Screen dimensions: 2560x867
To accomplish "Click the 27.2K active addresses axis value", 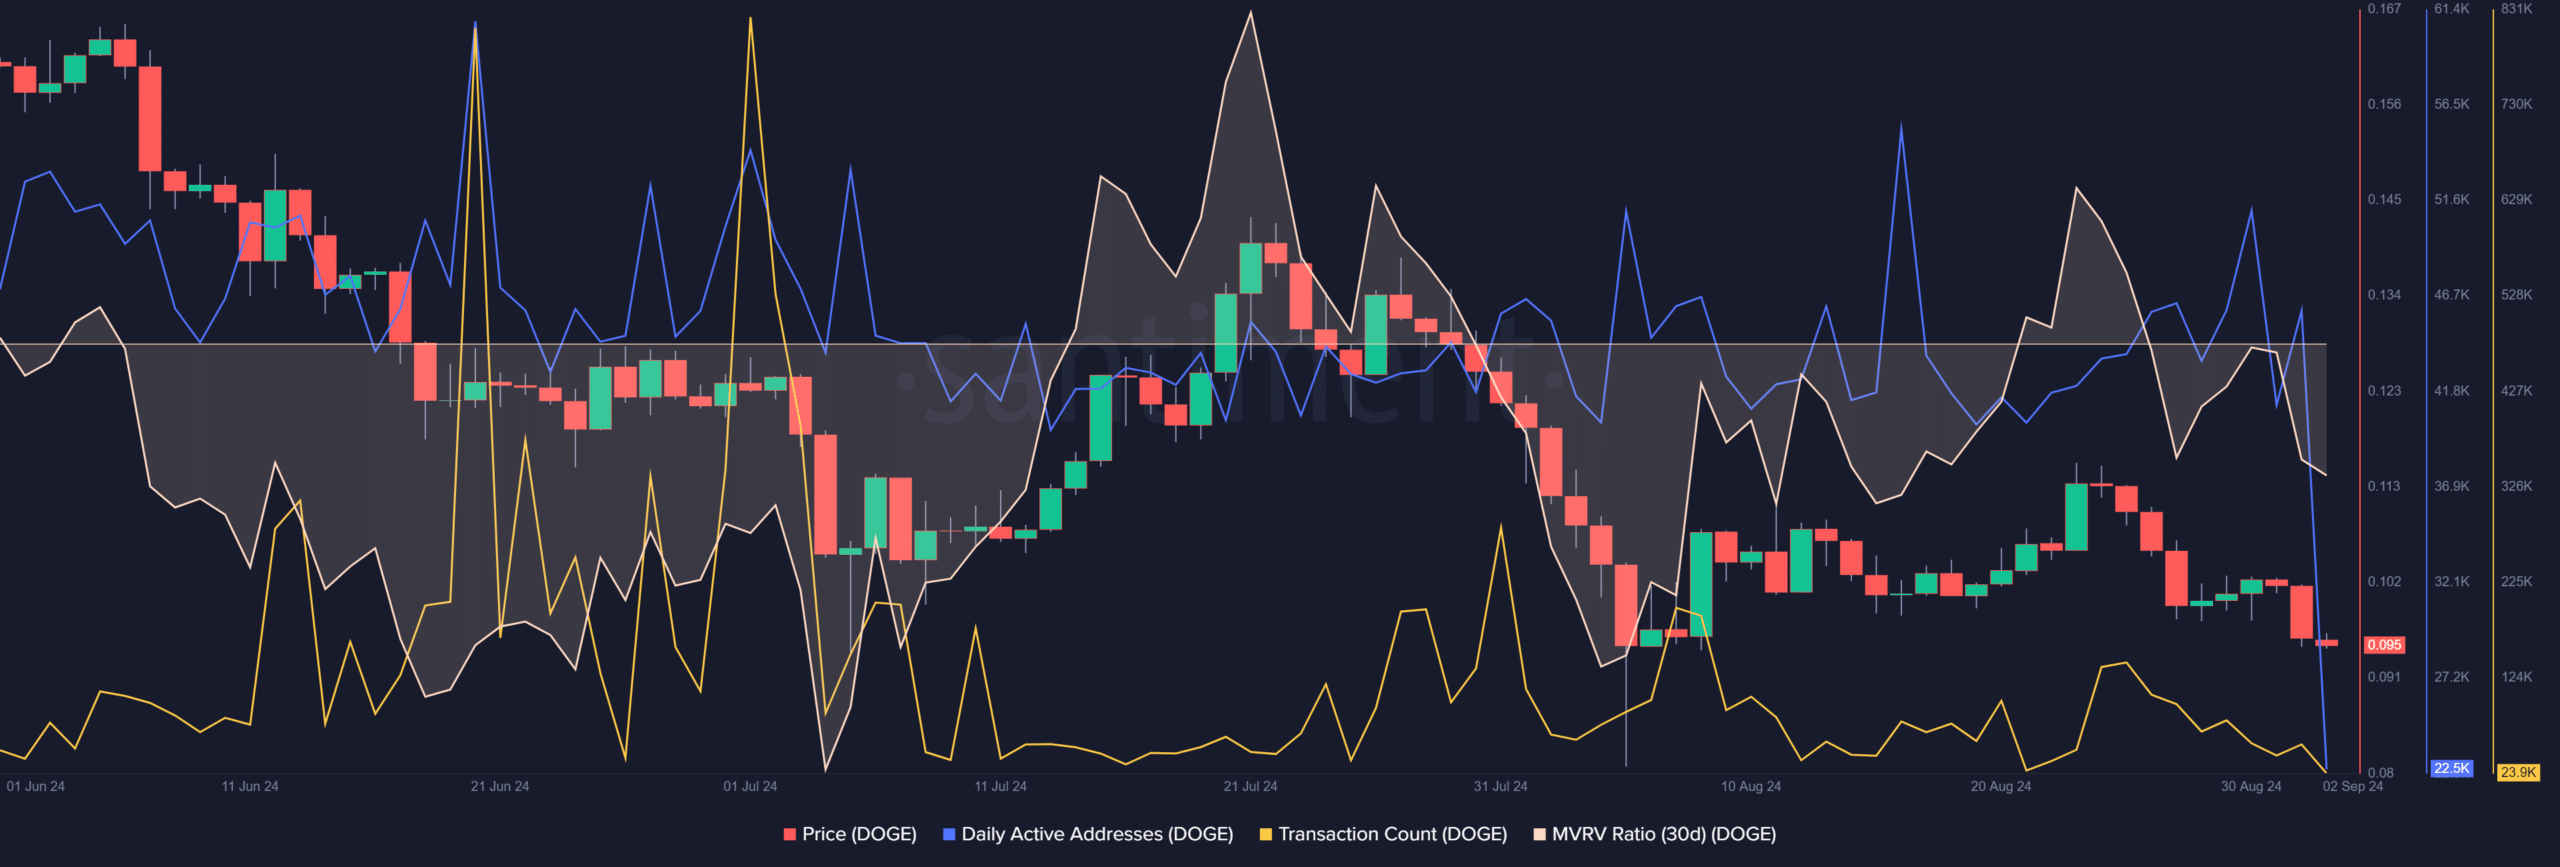I will coord(2452,677).
